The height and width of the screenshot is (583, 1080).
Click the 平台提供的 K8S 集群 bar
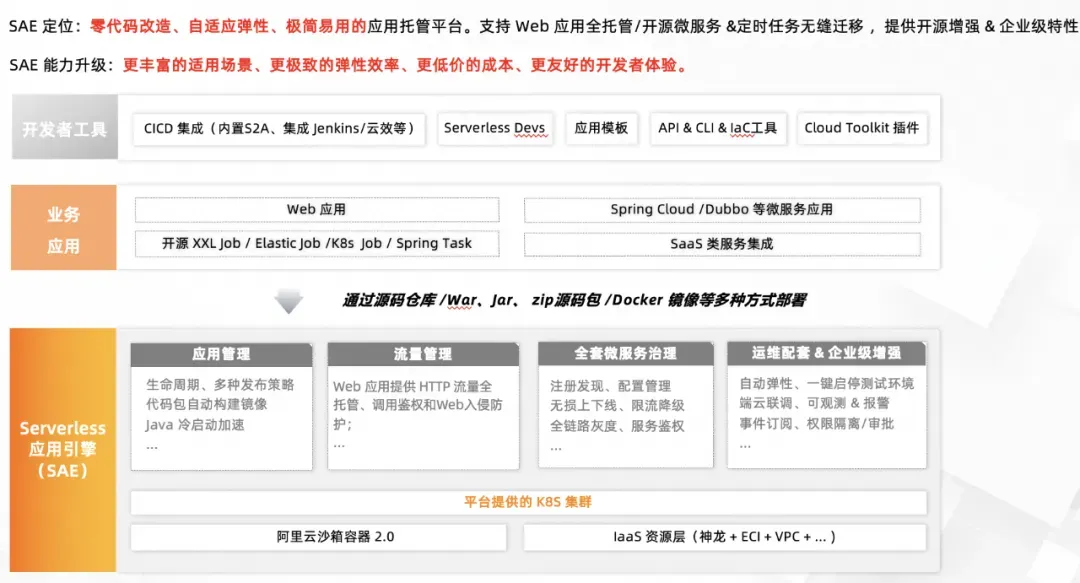click(528, 502)
